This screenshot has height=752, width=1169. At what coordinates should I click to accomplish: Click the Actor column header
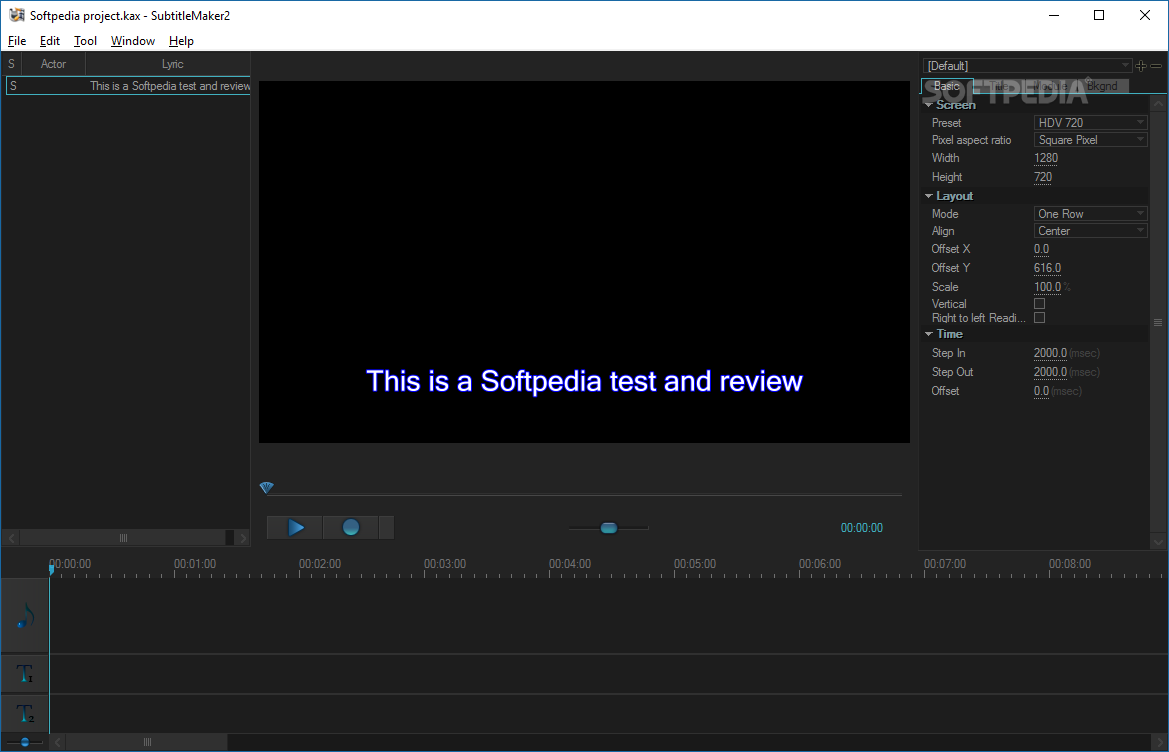[53, 64]
